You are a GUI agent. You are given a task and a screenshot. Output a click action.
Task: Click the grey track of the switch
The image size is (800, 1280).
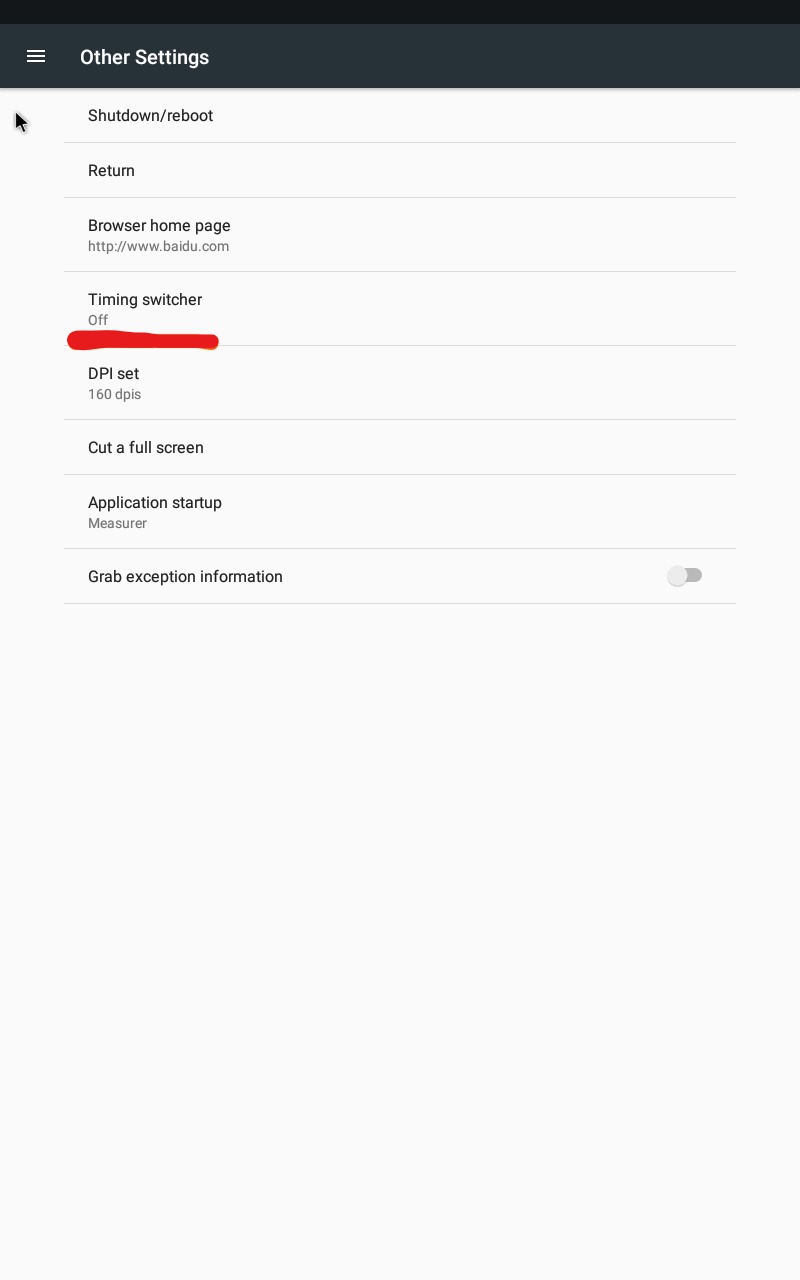(x=694, y=575)
